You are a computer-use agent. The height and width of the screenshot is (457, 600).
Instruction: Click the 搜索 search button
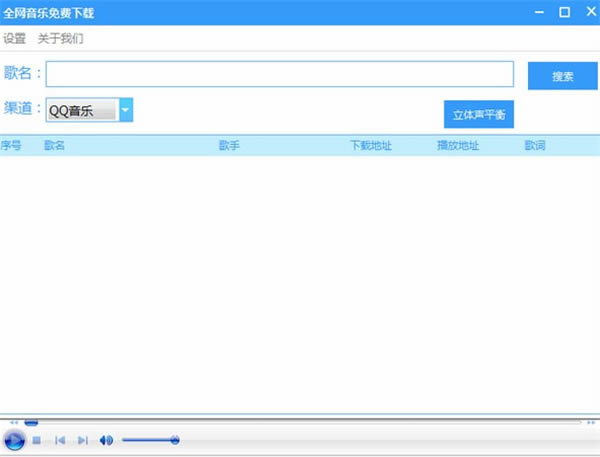(562, 75)
